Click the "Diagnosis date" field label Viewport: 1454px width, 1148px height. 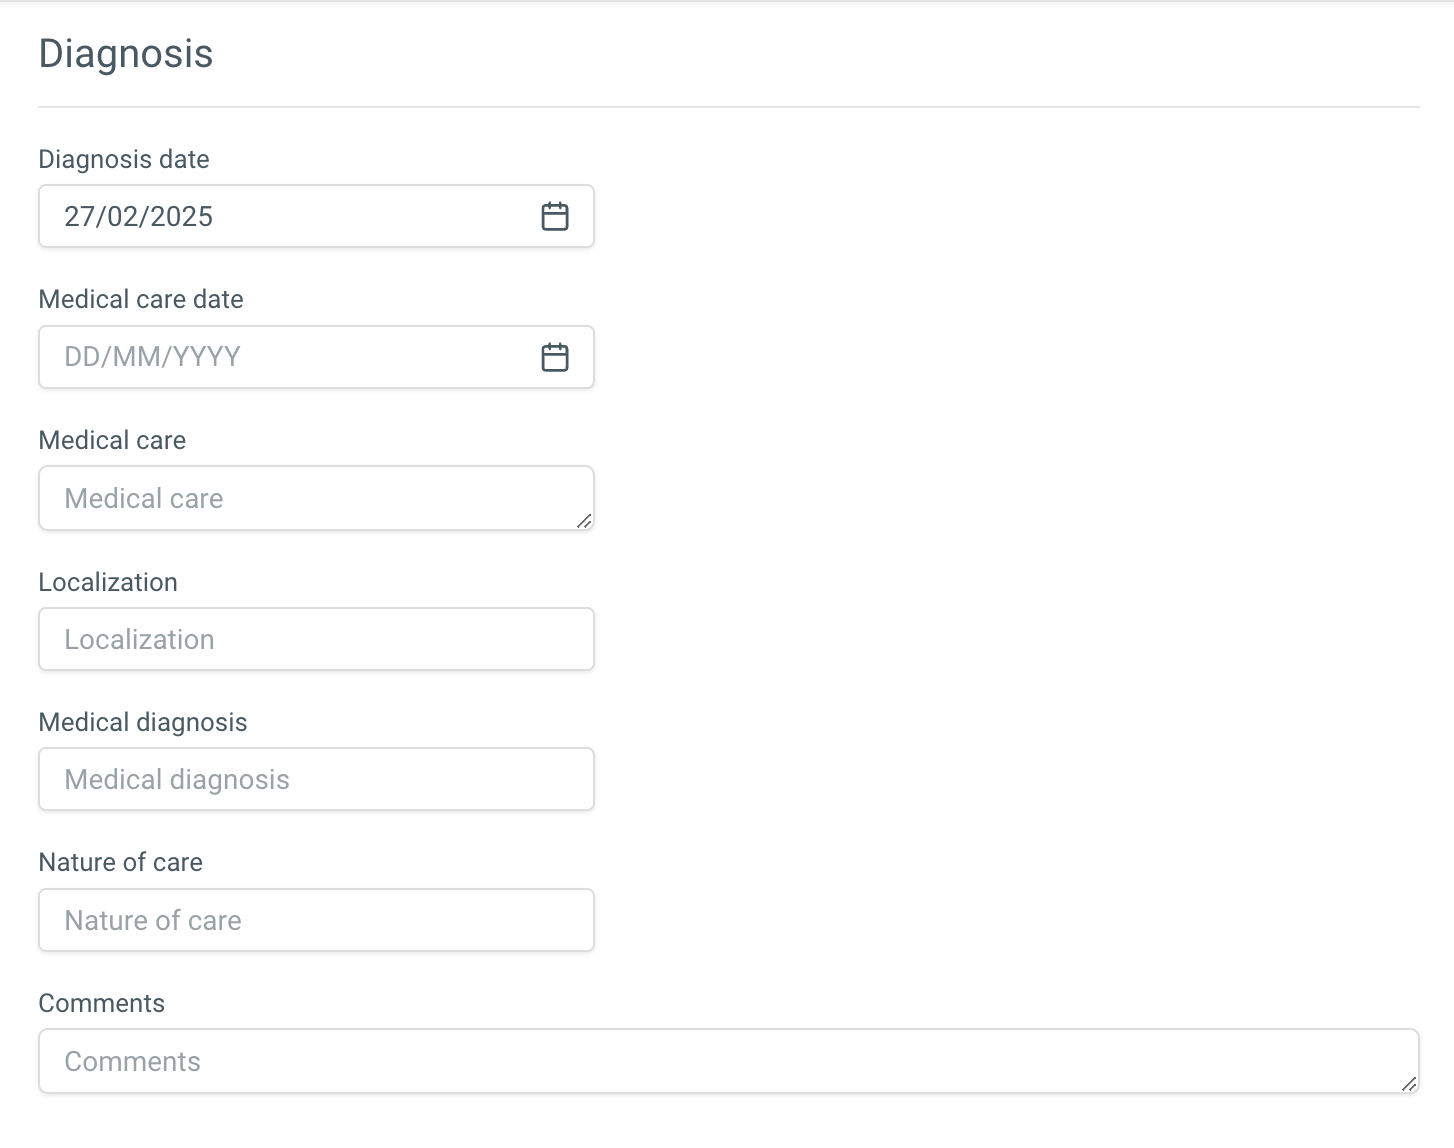(x=124, y=159)
